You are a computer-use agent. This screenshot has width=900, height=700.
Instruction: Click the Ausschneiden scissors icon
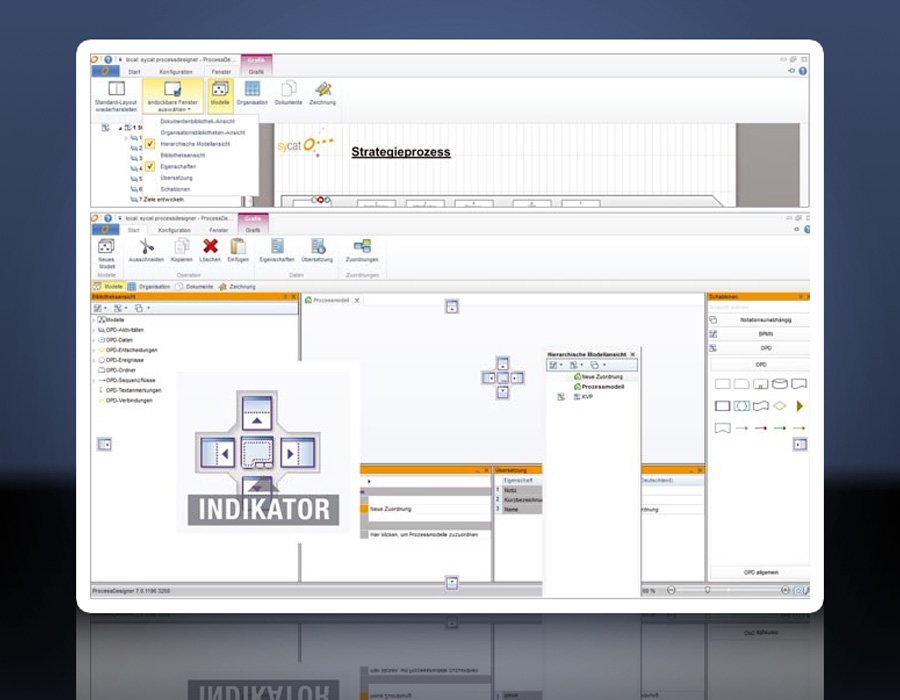tap(146, 250)
